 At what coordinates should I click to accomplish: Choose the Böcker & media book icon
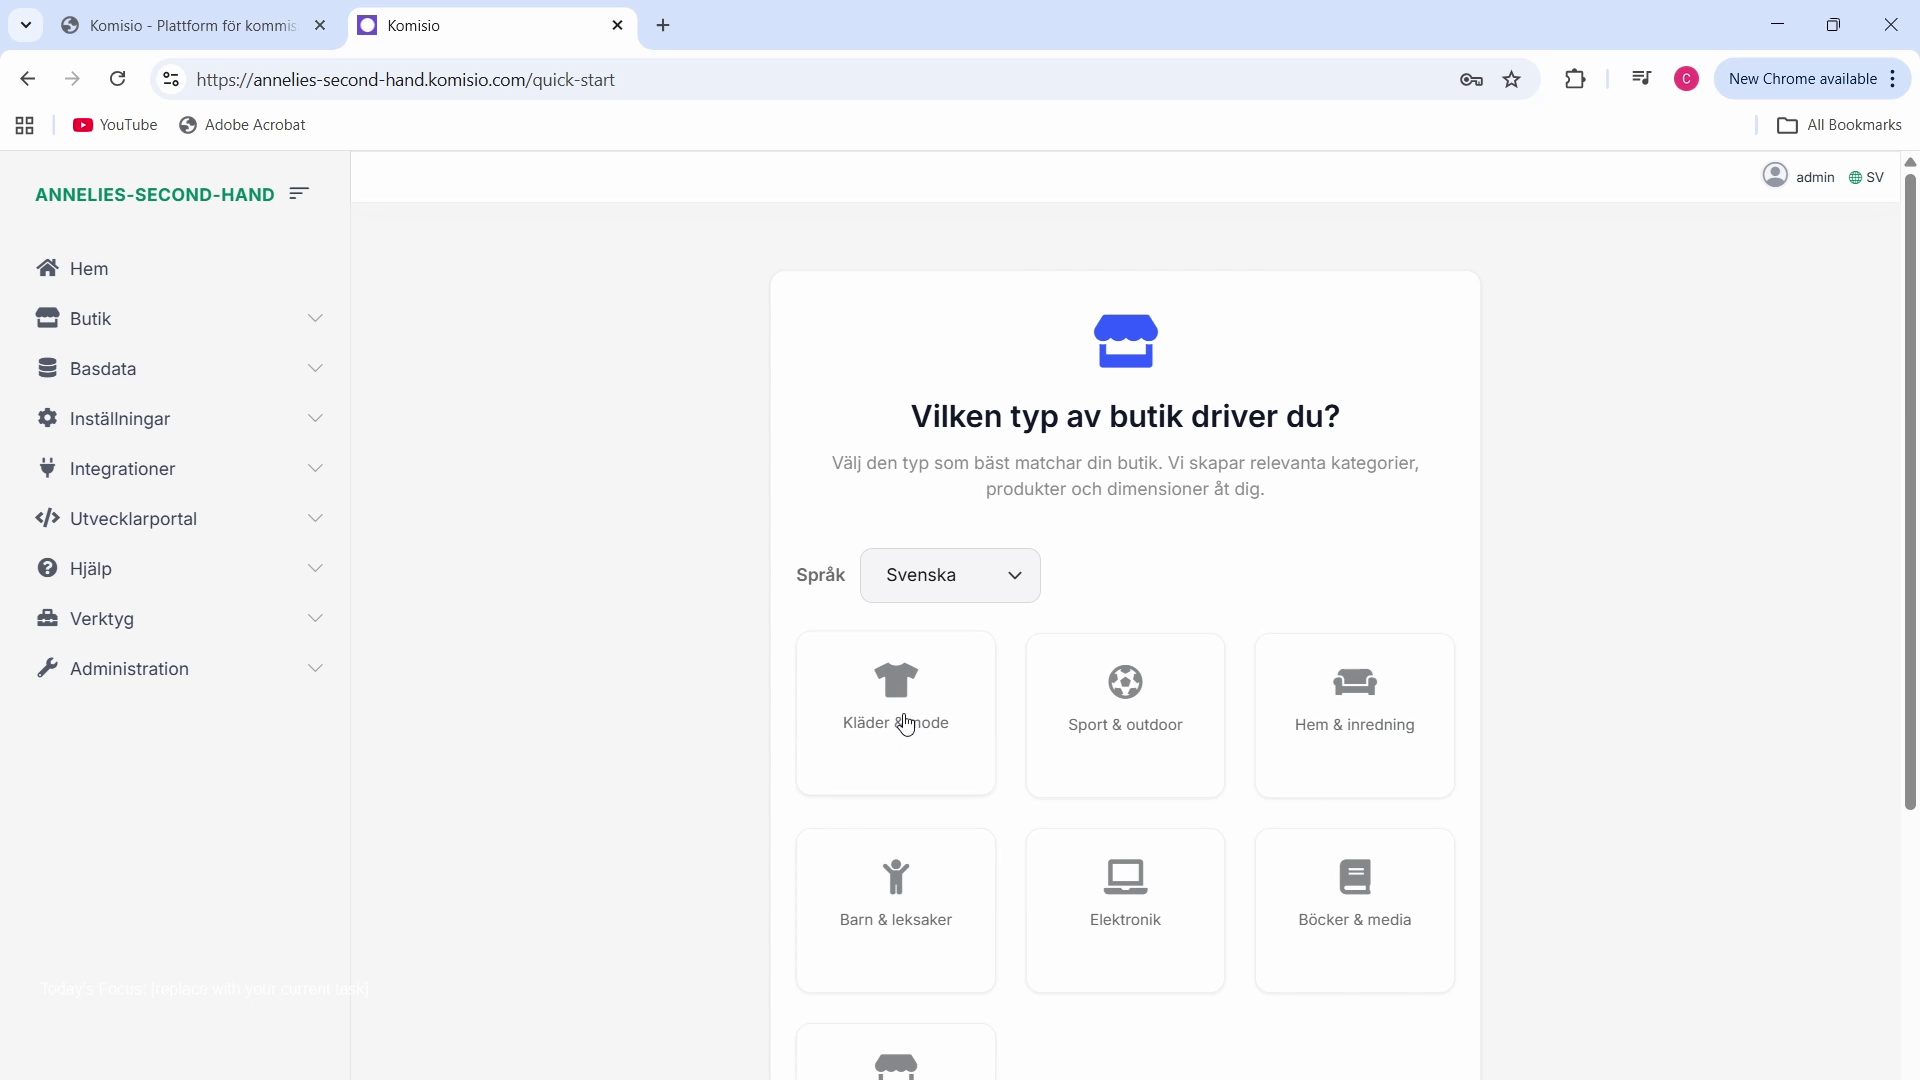pyautogui.click(x=1355, y=877)
